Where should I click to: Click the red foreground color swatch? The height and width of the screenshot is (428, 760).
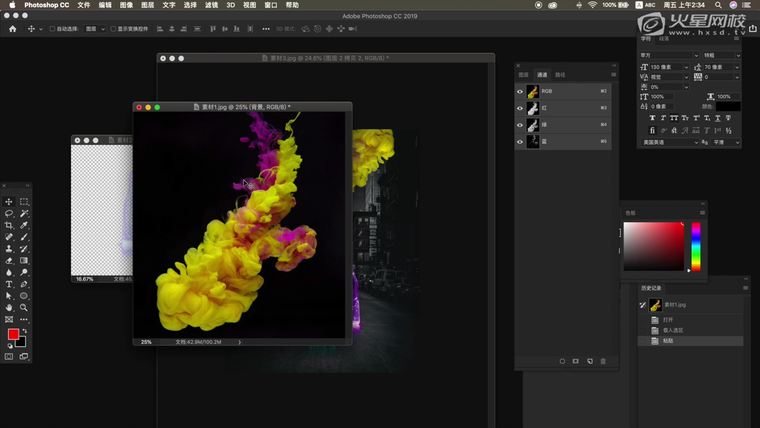pyautogui.click(x=13, y=334)
